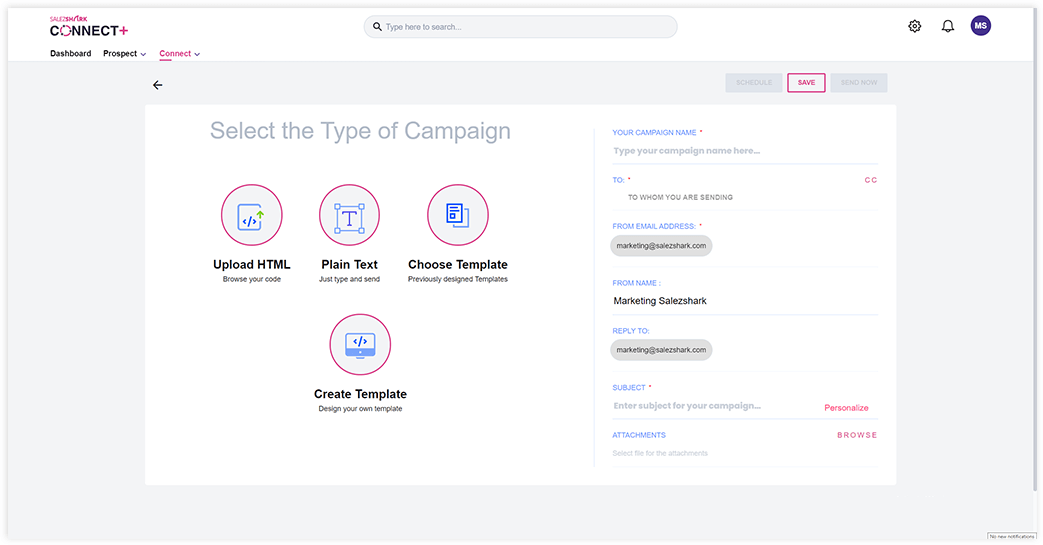Go back using the left arrow
1043x545 pixels.
coord(157,85)
